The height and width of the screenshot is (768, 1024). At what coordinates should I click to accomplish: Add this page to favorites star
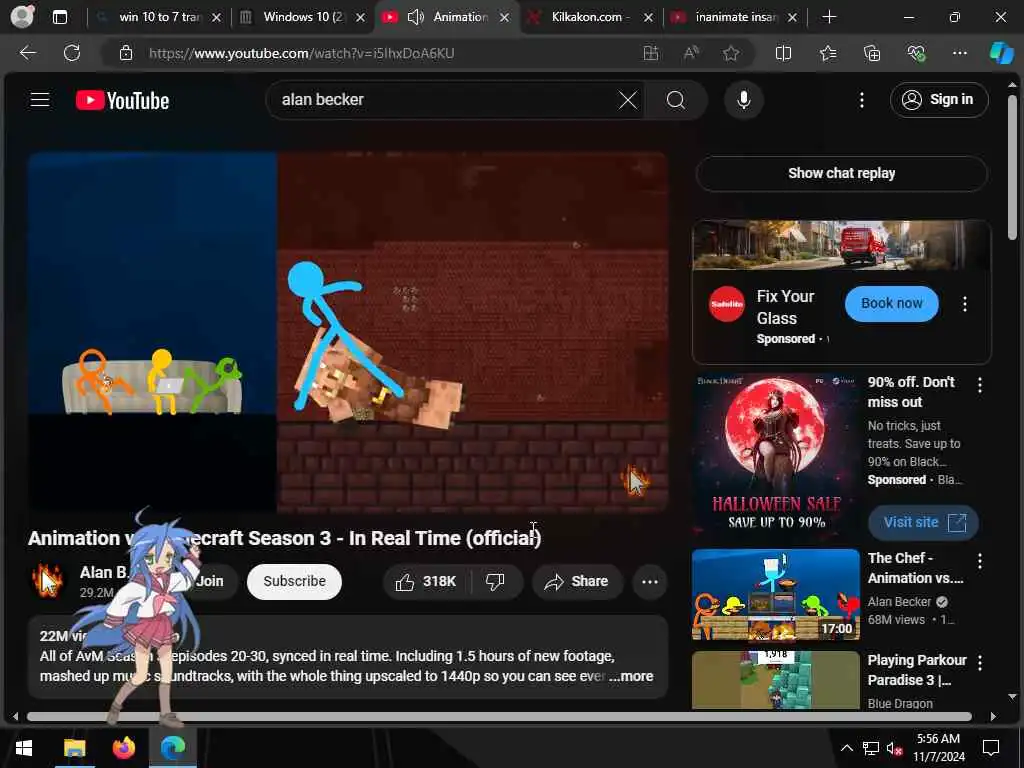tap(731, 54)
